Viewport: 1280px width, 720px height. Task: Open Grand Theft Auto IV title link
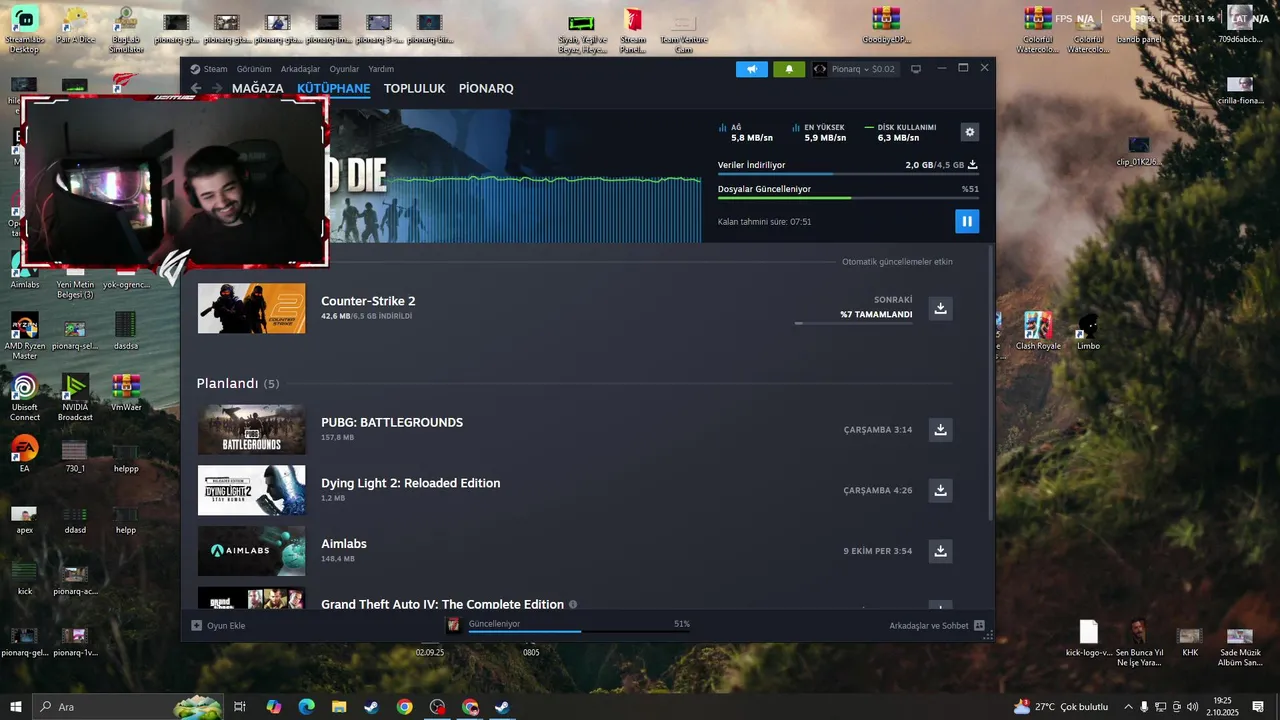tap(442, 604)
